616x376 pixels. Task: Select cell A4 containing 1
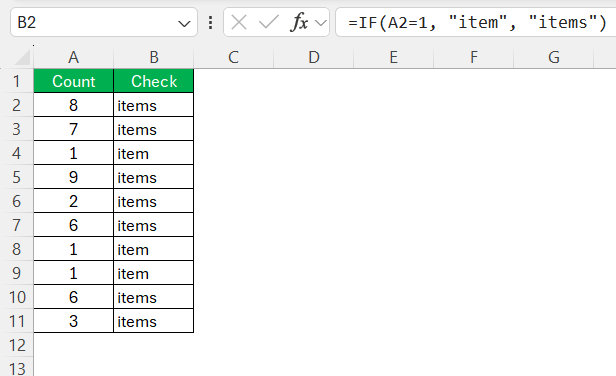(x=73, y=153)
